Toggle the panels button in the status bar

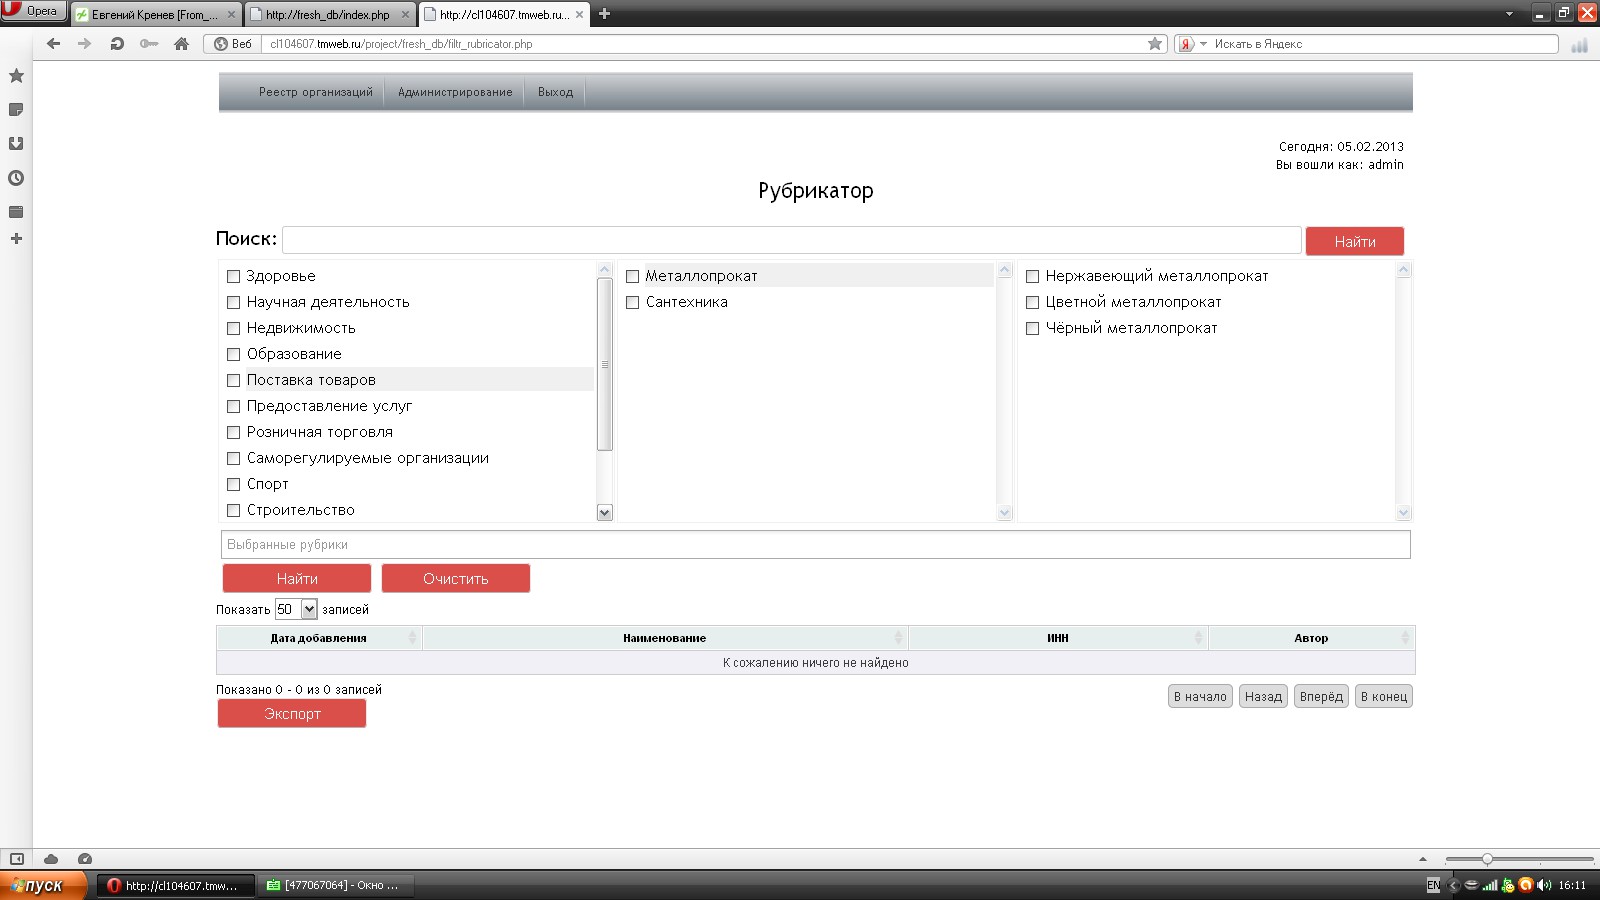click(x=17, y=859)
